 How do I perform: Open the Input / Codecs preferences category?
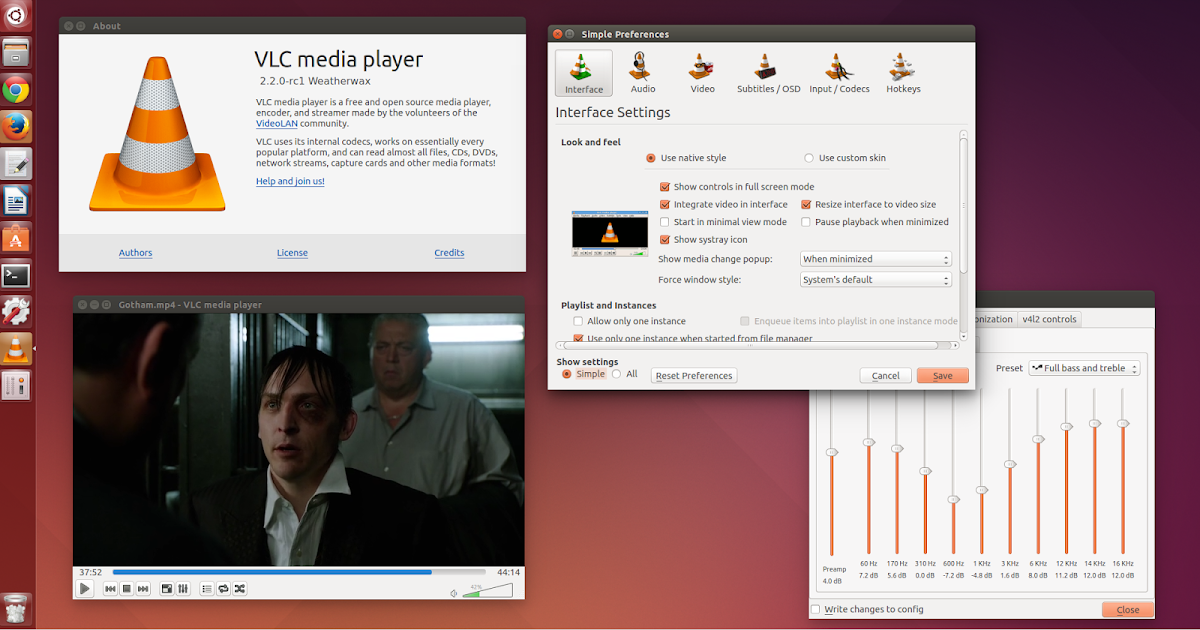click(839, 74)
